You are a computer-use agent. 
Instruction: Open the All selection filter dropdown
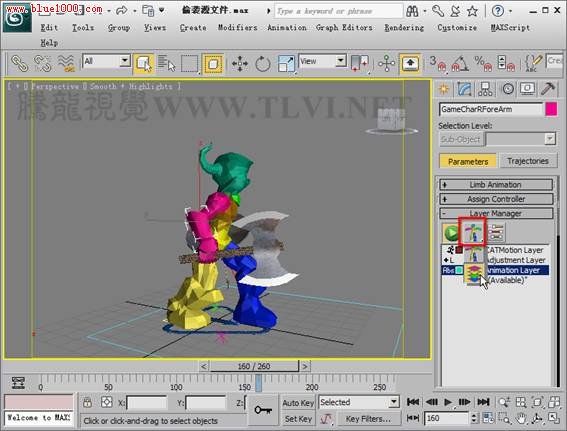[x=106, y=61]
